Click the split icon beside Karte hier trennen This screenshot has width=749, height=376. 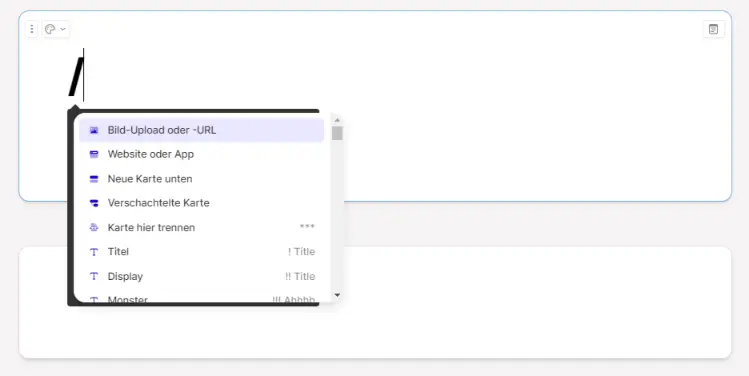pyautogui.click(x=94, y=227)
